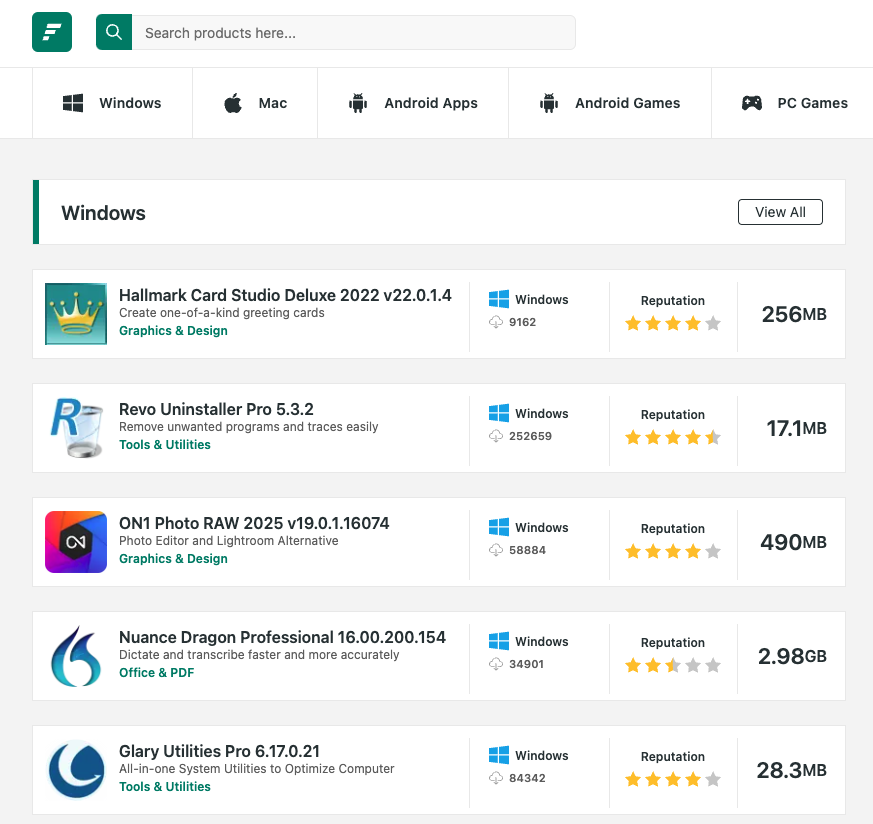Viewport: 873px width, 824px height.
Task: Click 'Create one-of-a-kind greeting cards' description
Action: pyautogui.click(x=222, y=313)
